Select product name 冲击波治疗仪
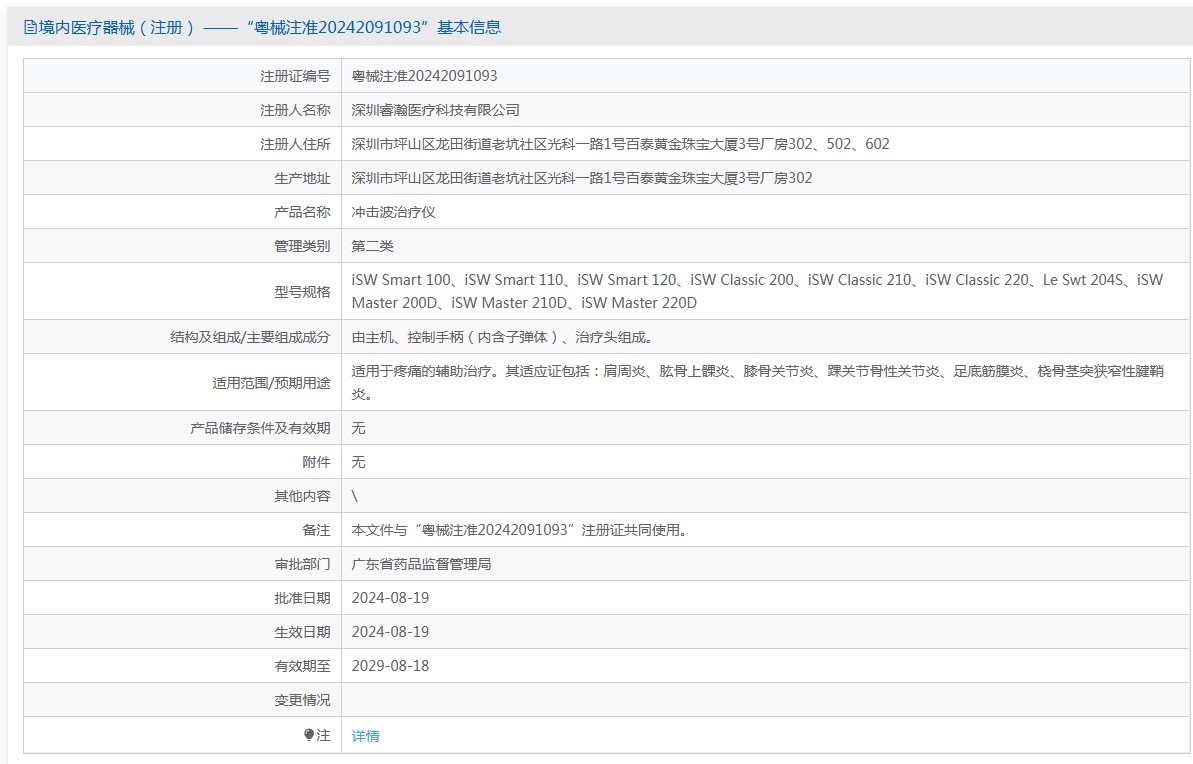The image size is (1193, 764). pyautogui.click(x=393, y=212)
